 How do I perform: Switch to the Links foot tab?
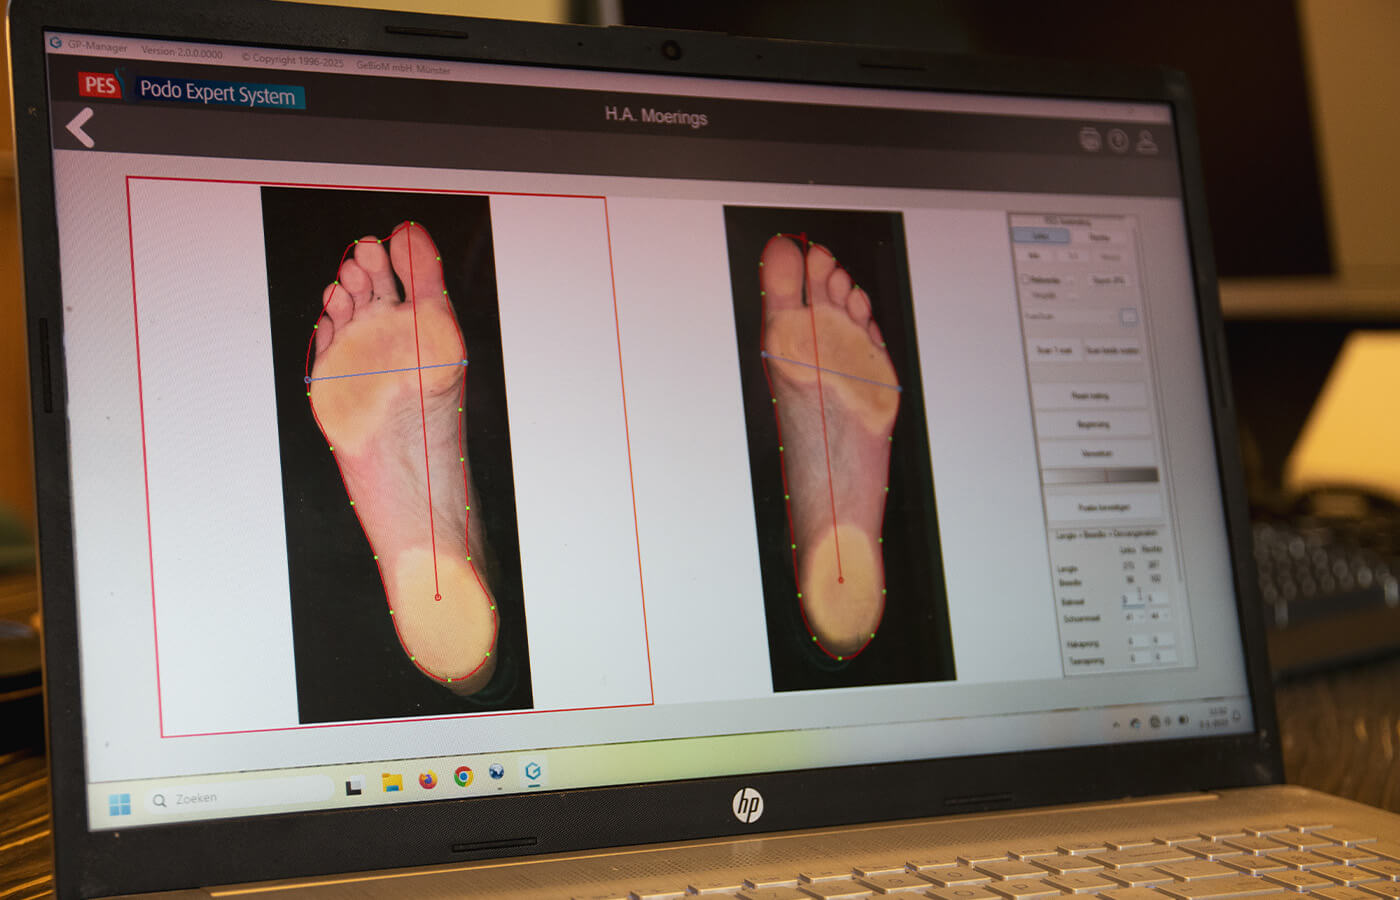[1041, 236]
